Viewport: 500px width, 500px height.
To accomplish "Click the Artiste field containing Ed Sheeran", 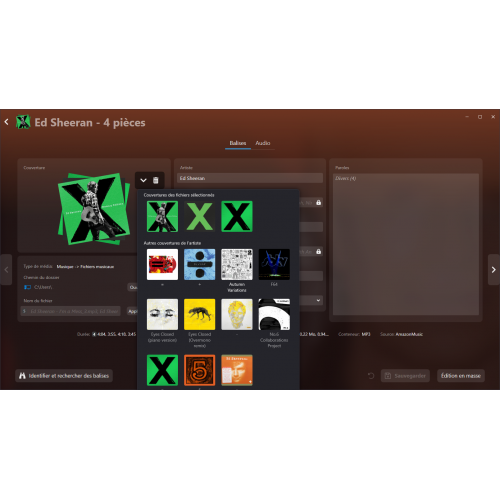I will click(250, 178).
